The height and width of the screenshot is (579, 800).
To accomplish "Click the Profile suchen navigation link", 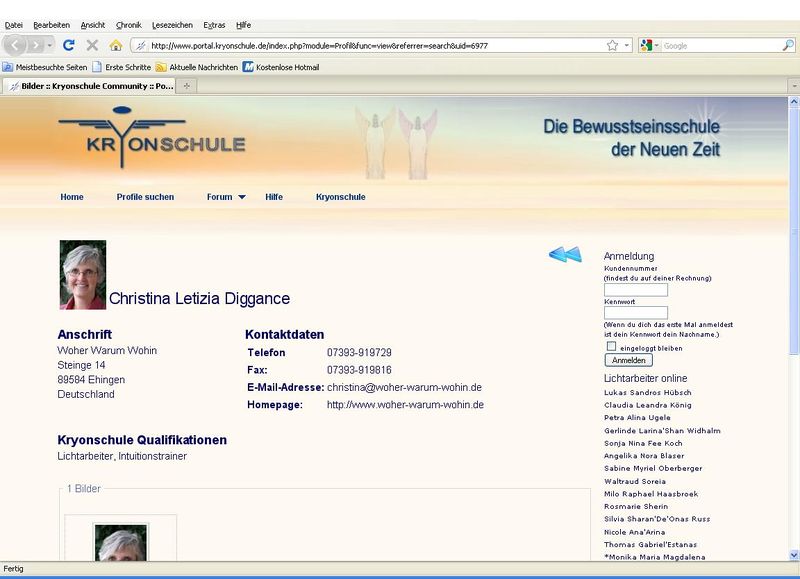I will point(145,197).
